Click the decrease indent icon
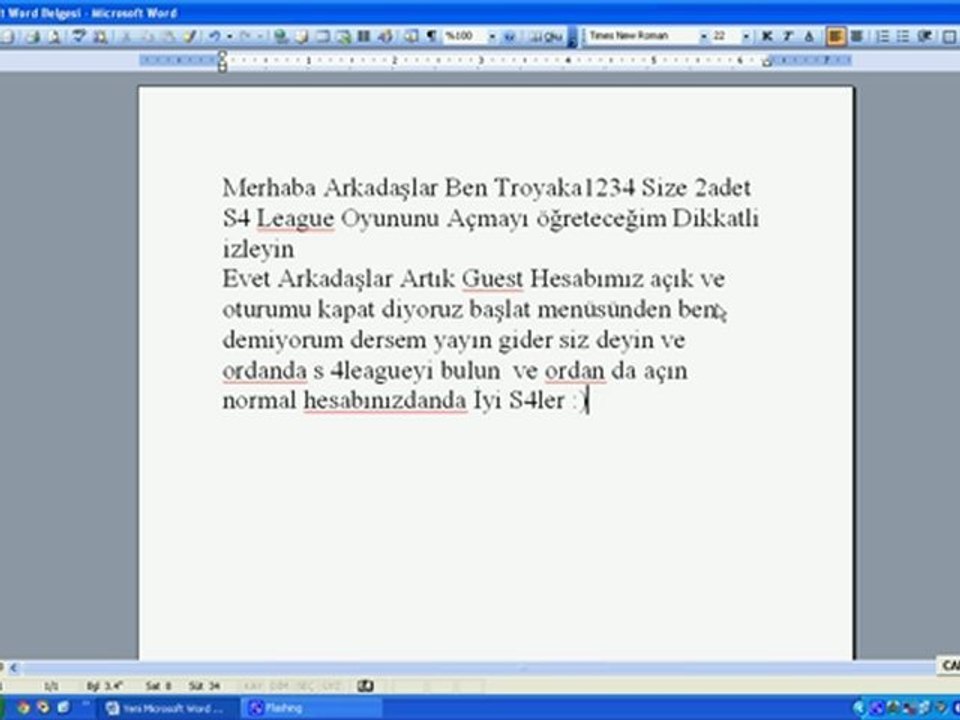The height and width of the screenshot is (720, 960). coord(925,37)
